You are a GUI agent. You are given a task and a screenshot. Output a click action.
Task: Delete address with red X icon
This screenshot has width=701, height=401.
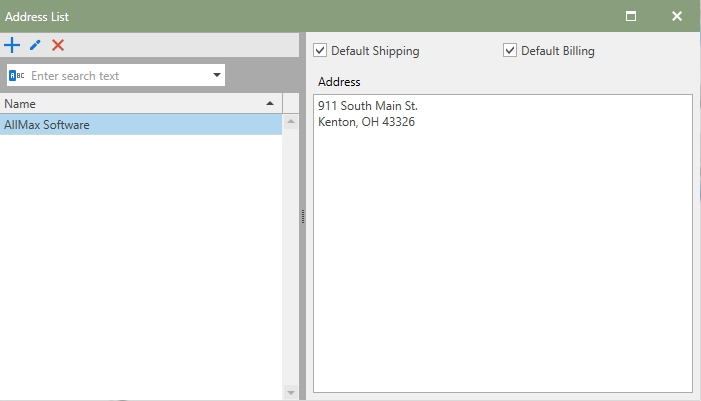58,45
